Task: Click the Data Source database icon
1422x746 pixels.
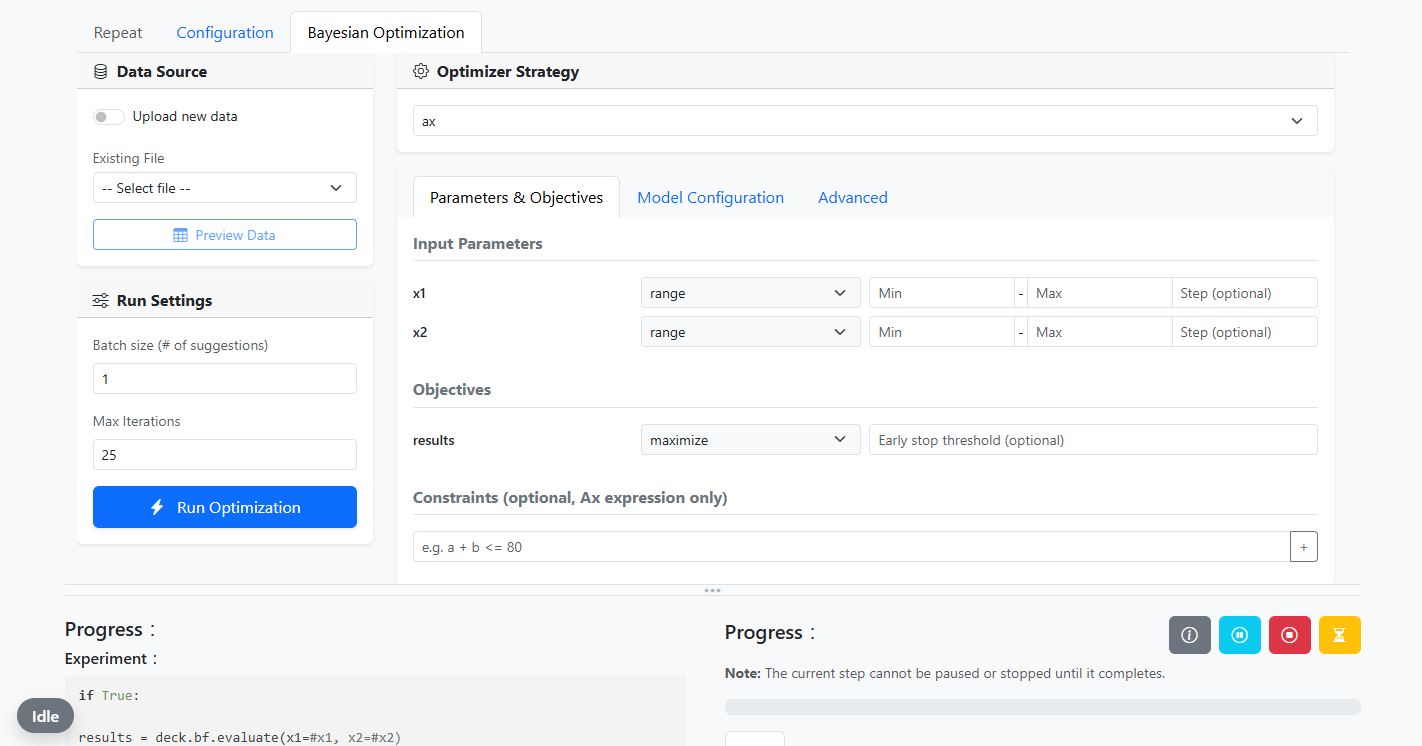Action: pyautogui.click(x=100, y=72)
